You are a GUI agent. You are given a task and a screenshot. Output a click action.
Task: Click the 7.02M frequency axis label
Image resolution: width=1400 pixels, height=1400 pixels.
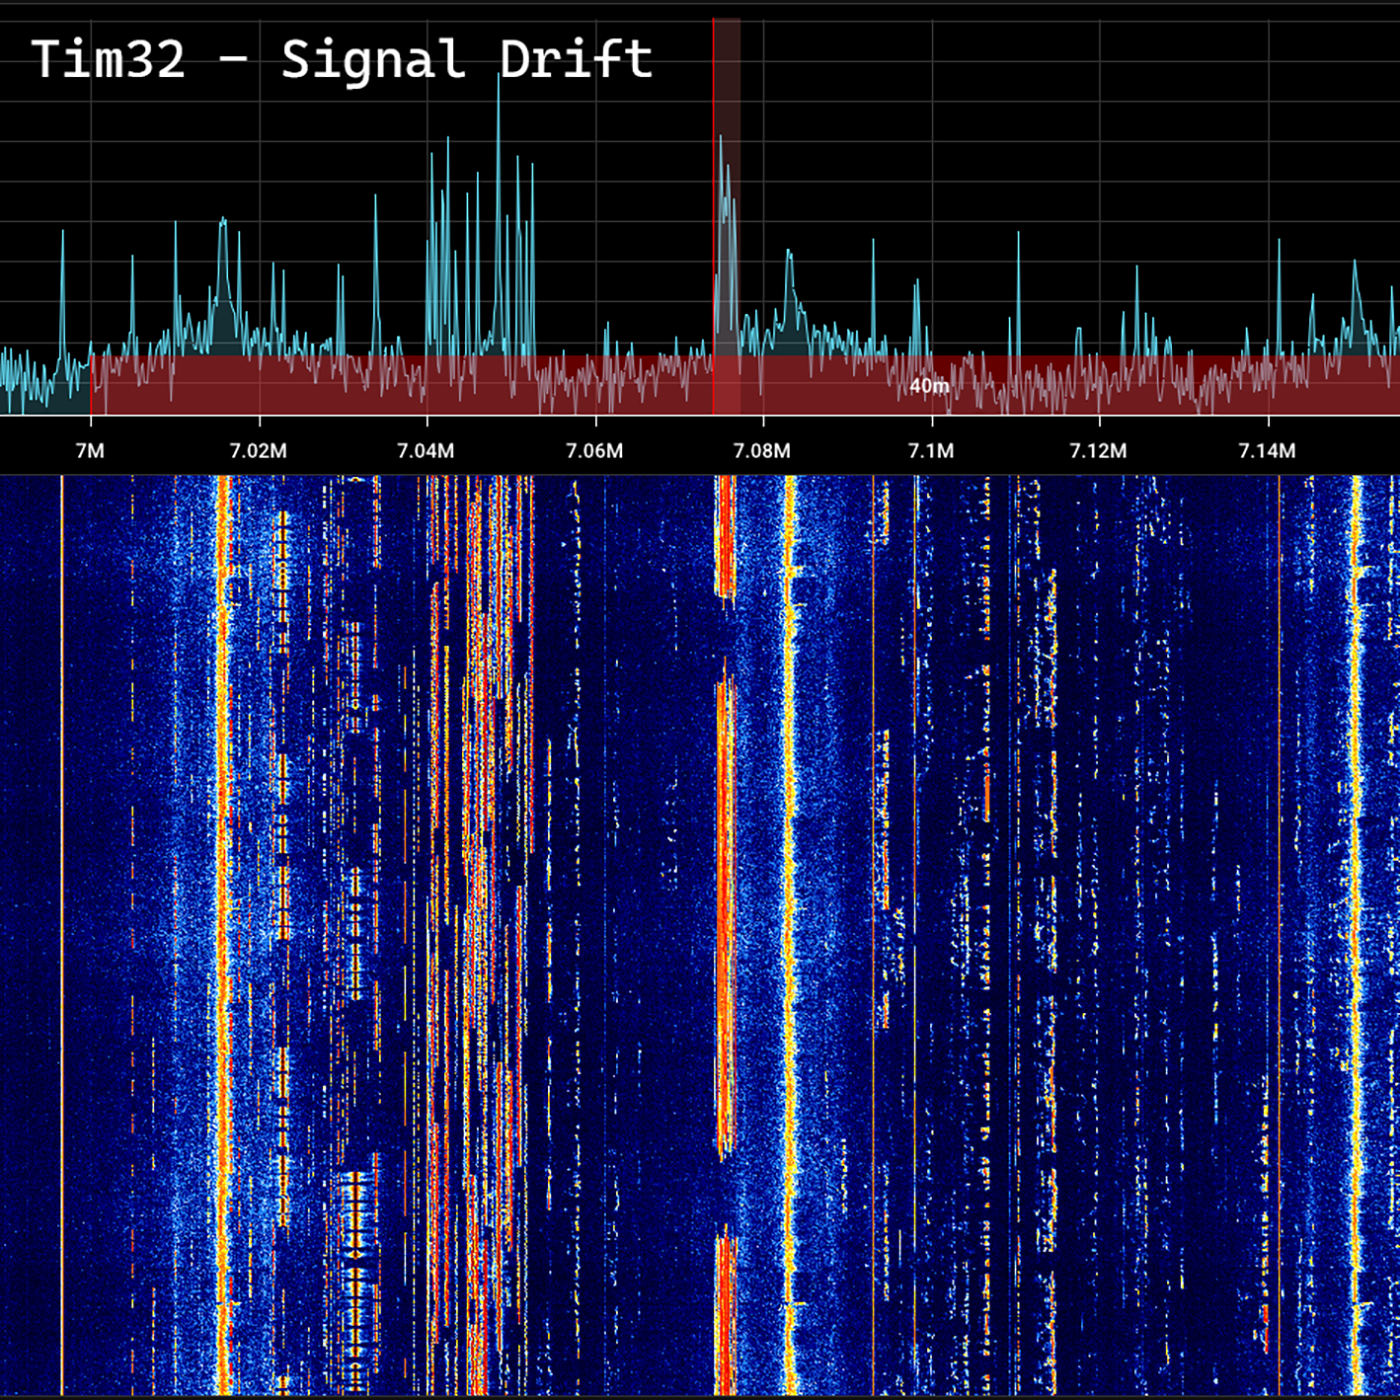(258, 451)
